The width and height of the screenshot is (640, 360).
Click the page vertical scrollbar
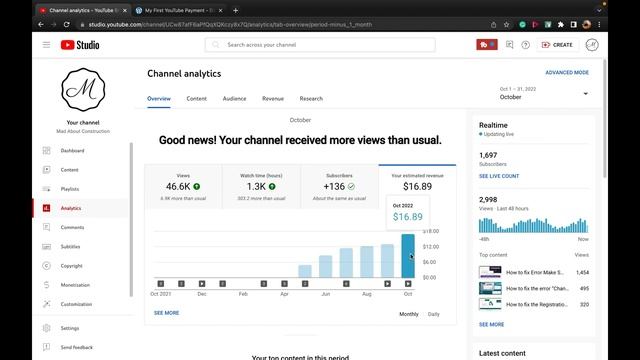tap(605, 118)
